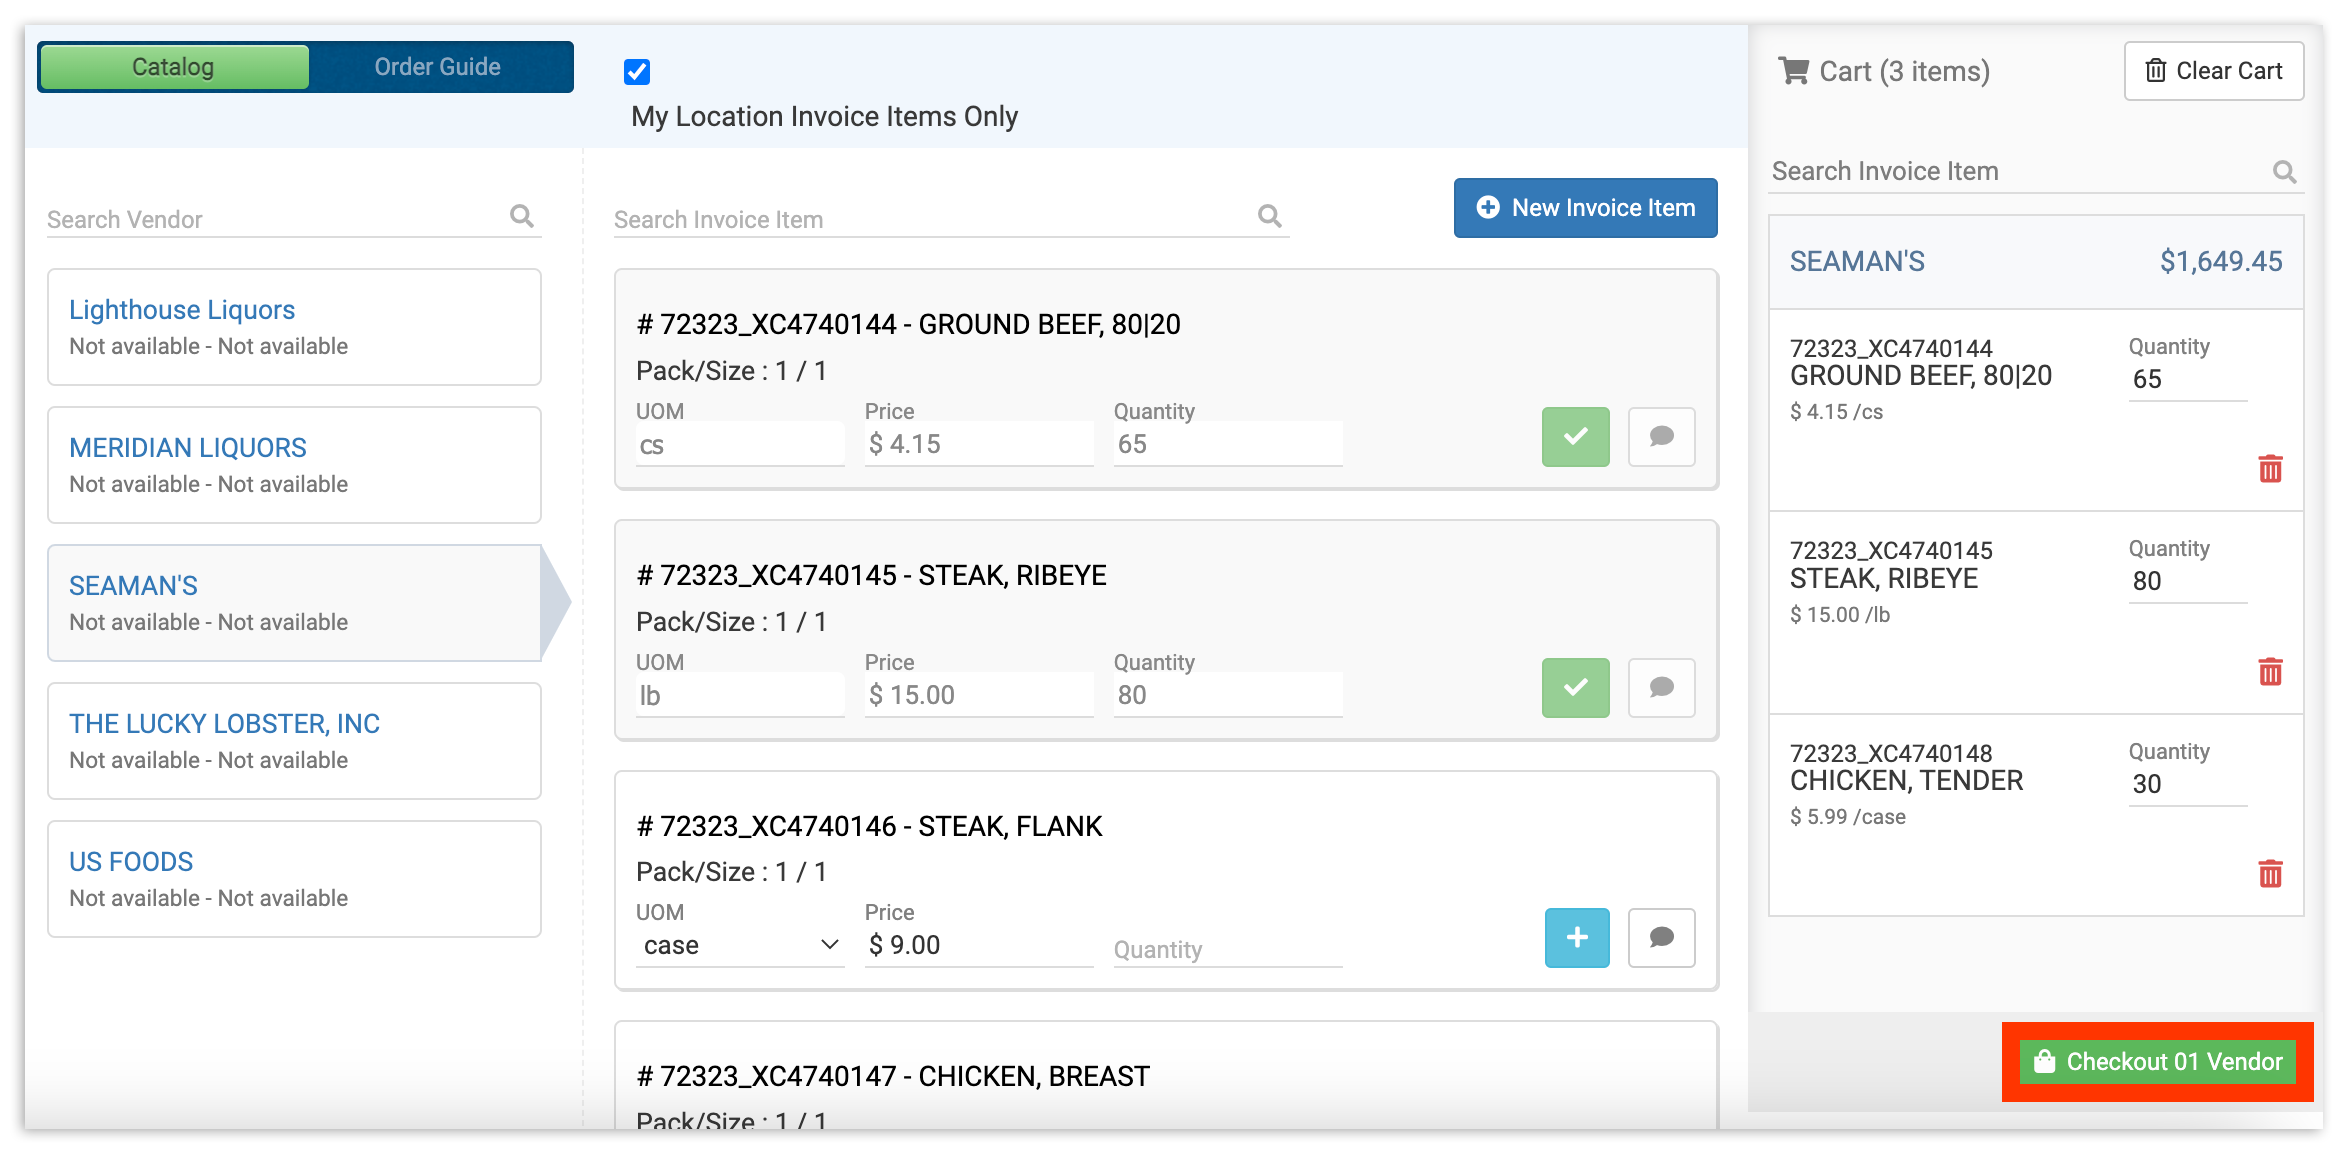Viewport: 2349px width, 1154px height.
Task: Delete Chicken, Tender from the cart
Action: coord(2270,874)
